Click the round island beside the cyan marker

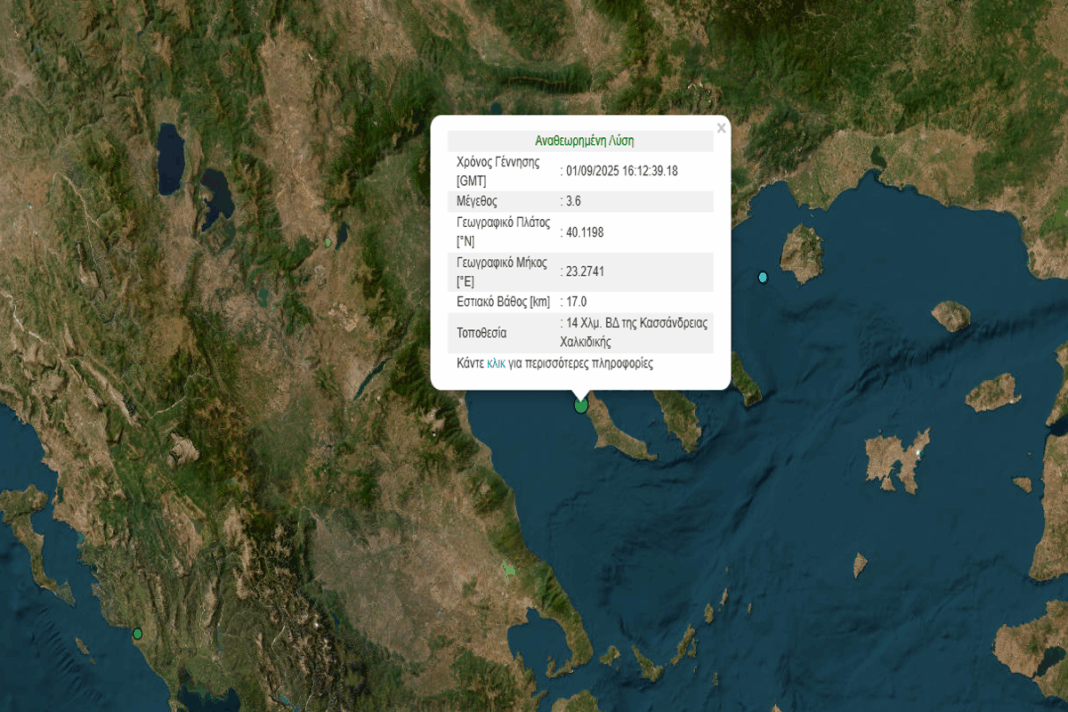801,253
